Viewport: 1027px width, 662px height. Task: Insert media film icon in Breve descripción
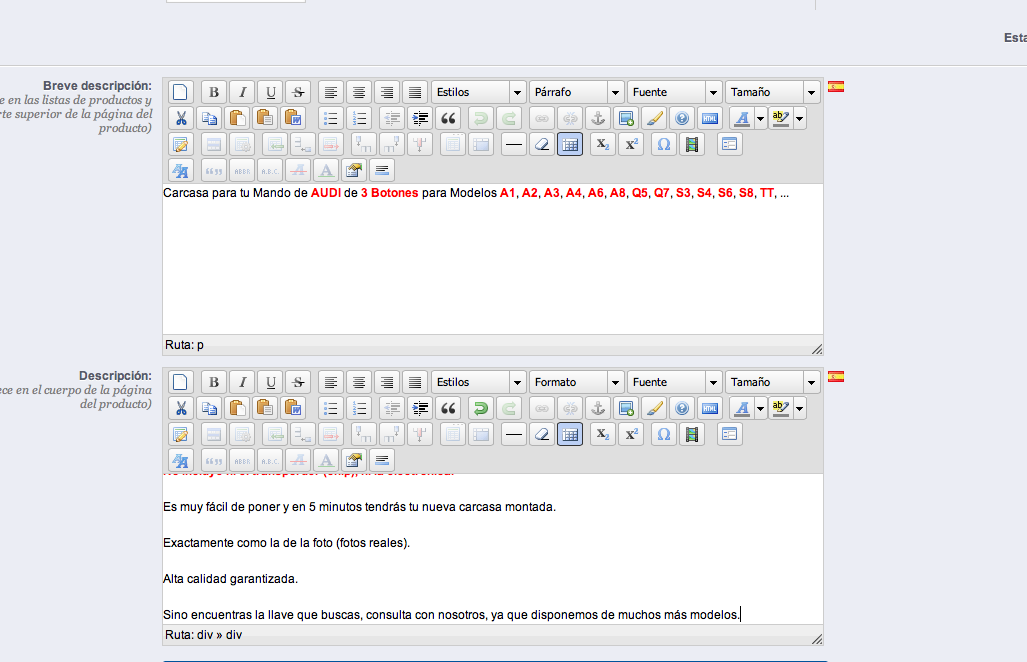(692, 145)
